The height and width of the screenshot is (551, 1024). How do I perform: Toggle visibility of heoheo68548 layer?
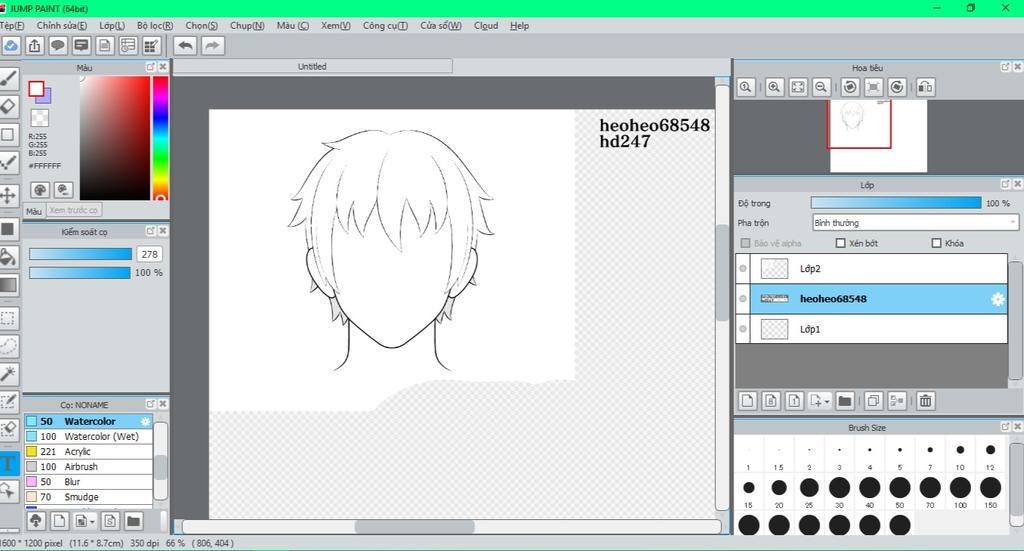coord(743,299)
